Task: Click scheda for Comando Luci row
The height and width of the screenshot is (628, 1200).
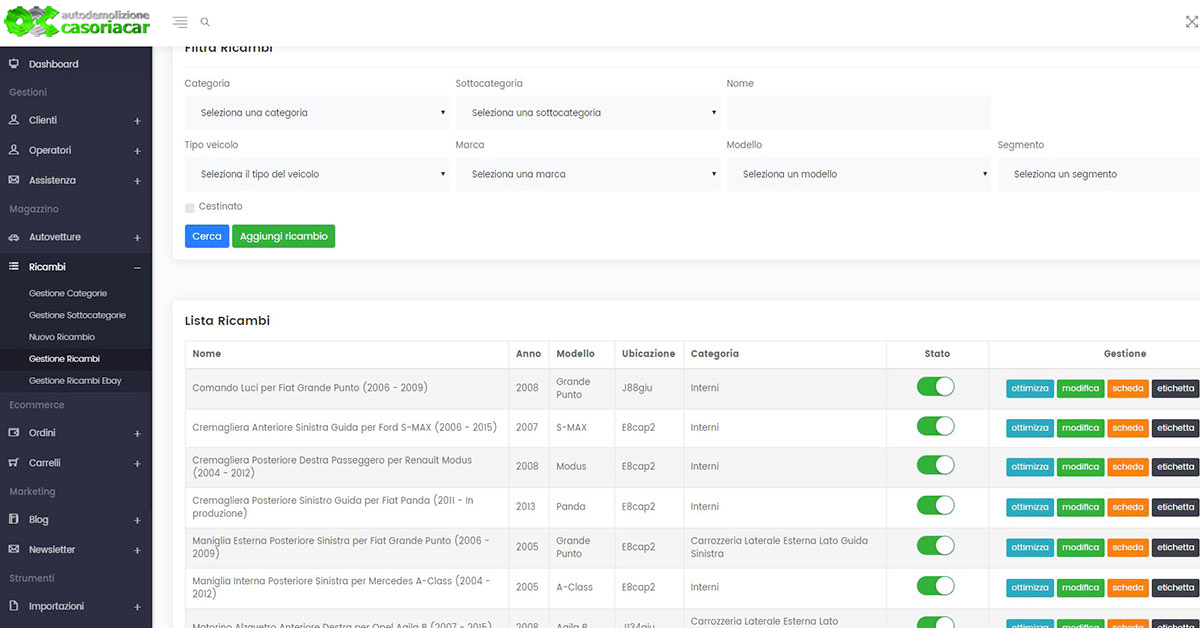Action: [x=1128, y=388]
